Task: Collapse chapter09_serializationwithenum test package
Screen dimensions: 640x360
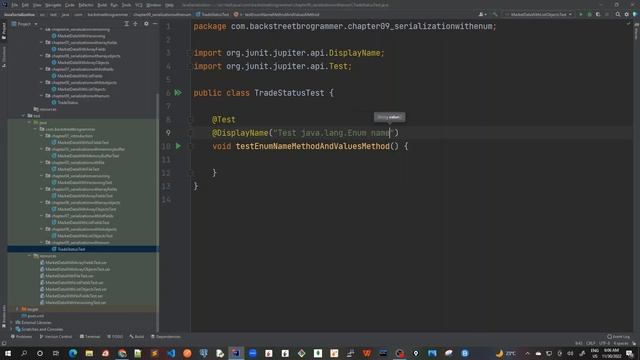Action: pos(42,242)
